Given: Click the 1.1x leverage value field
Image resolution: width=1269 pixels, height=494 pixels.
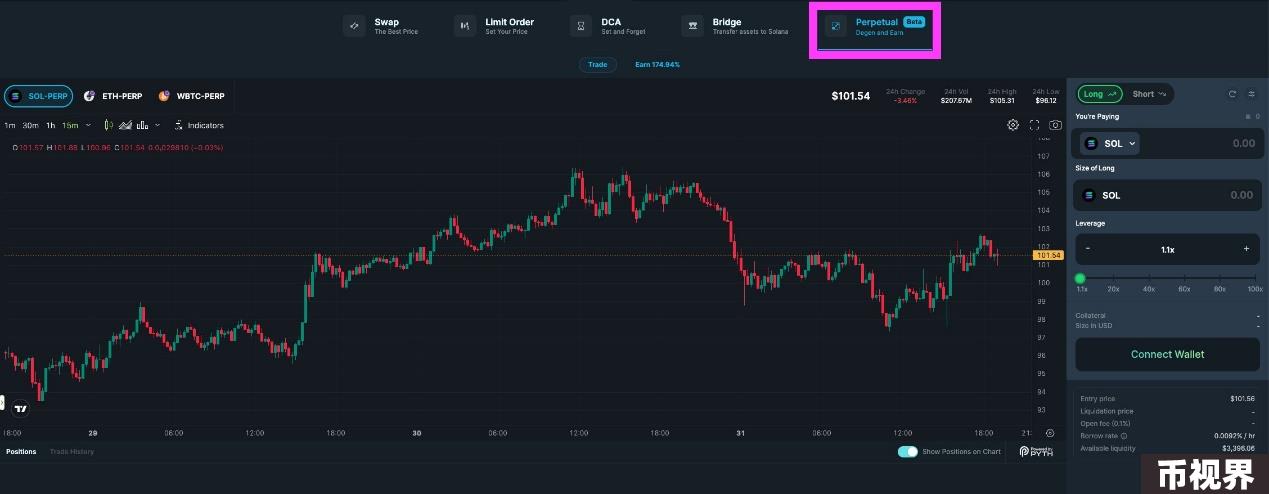Looking at the screenshot, I should [1167, 250].
